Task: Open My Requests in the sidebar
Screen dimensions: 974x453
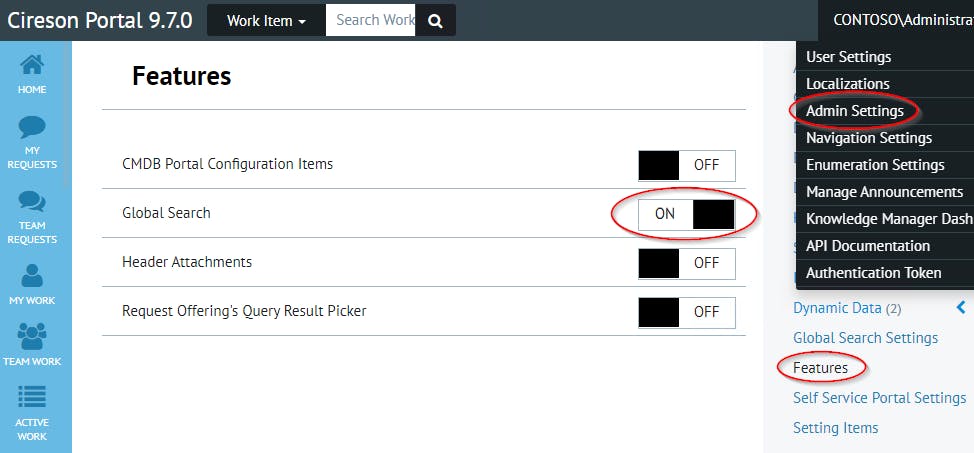Action: click(x=32, y=141)
